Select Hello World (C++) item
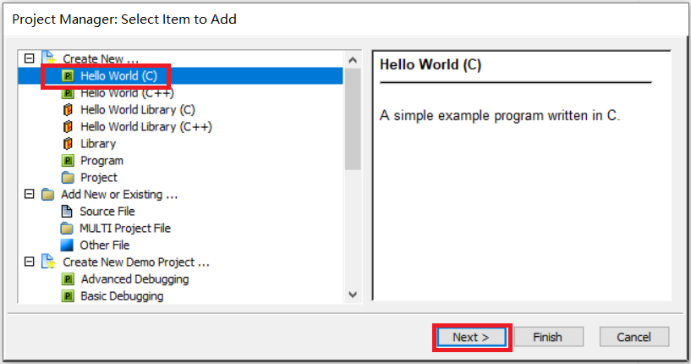 [x=127, y=93]
